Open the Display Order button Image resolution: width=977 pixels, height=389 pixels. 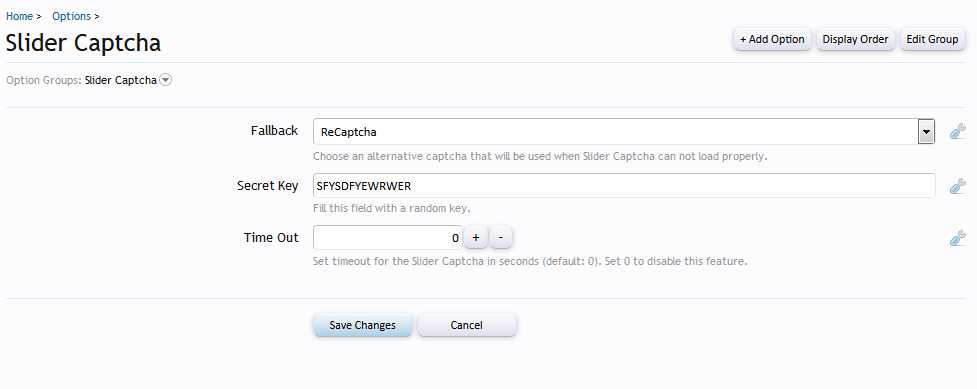pyautogui.click(x=855, y=39)
